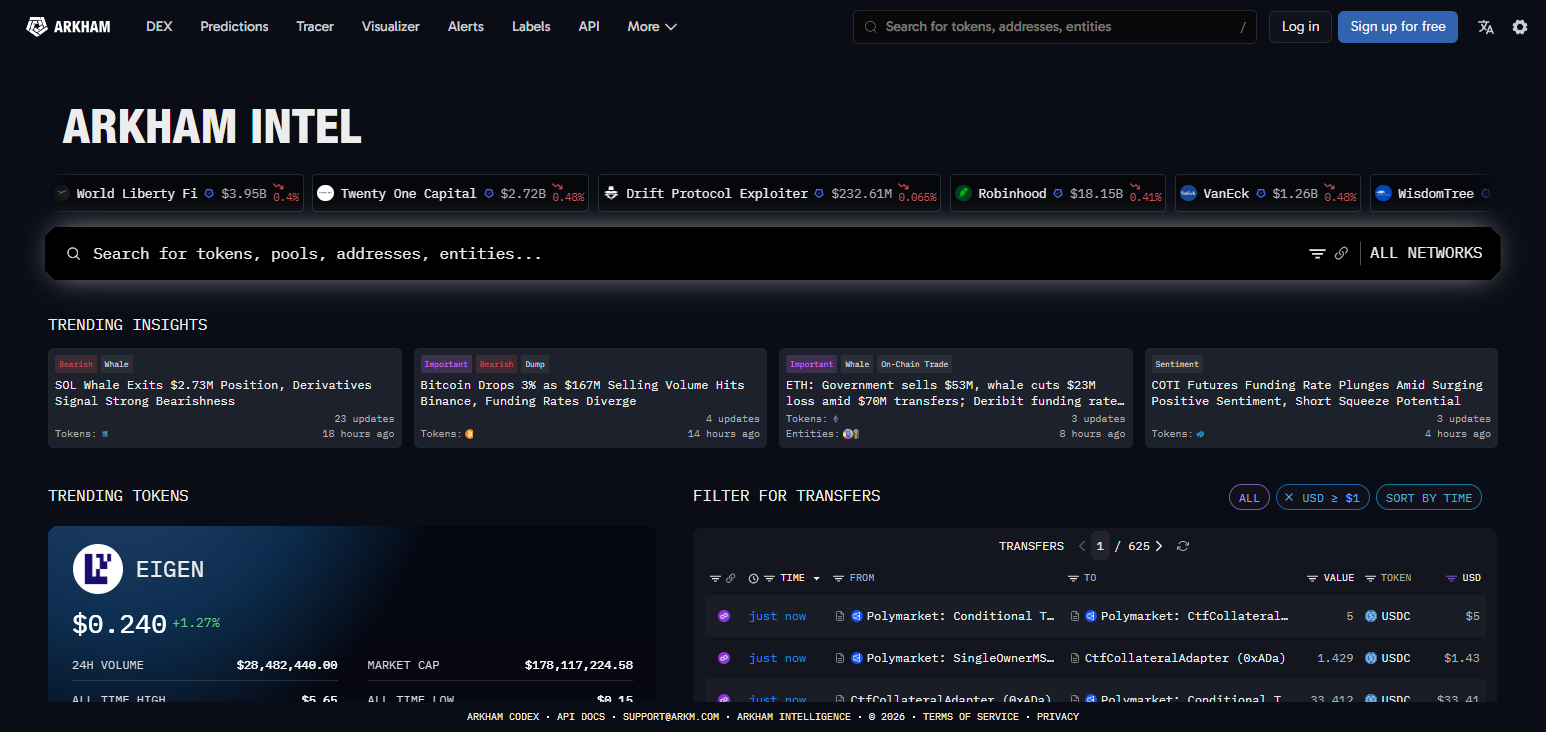Open first transfer's transaction icon
Screen dimensions: 1546x732
724,616
